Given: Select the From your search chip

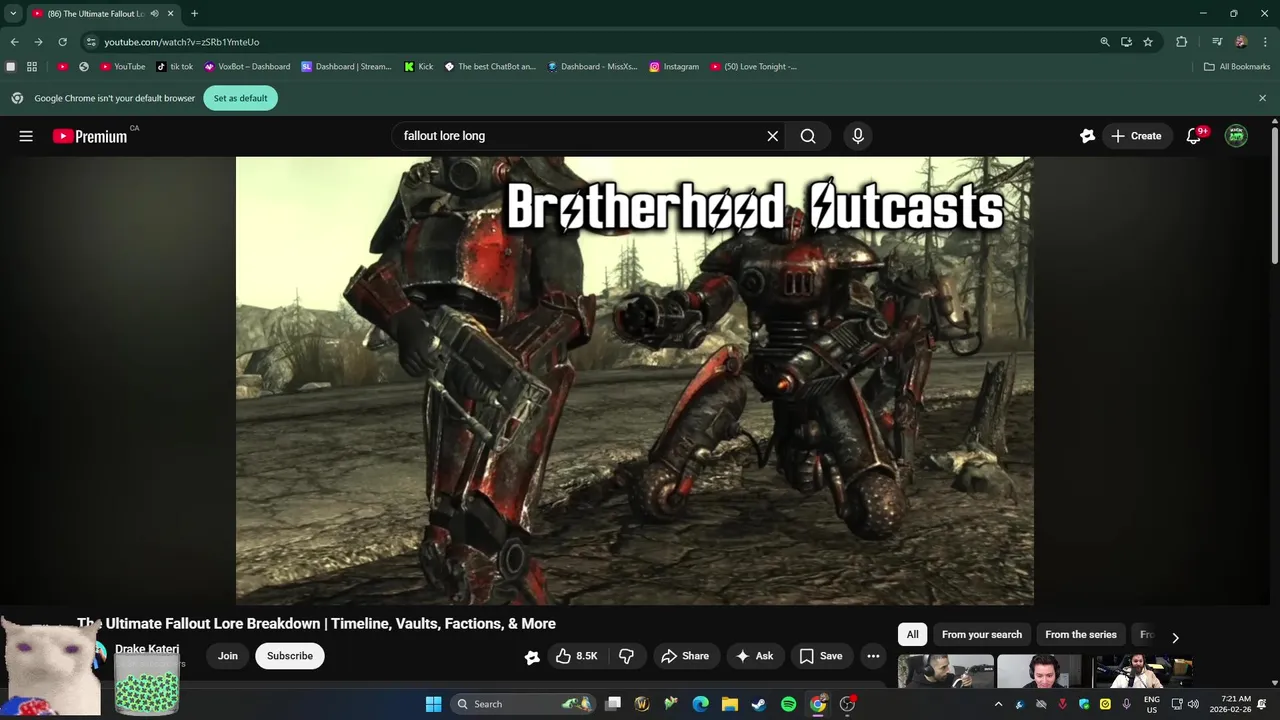Looking at the screenshot, I should tap(982, 635).
